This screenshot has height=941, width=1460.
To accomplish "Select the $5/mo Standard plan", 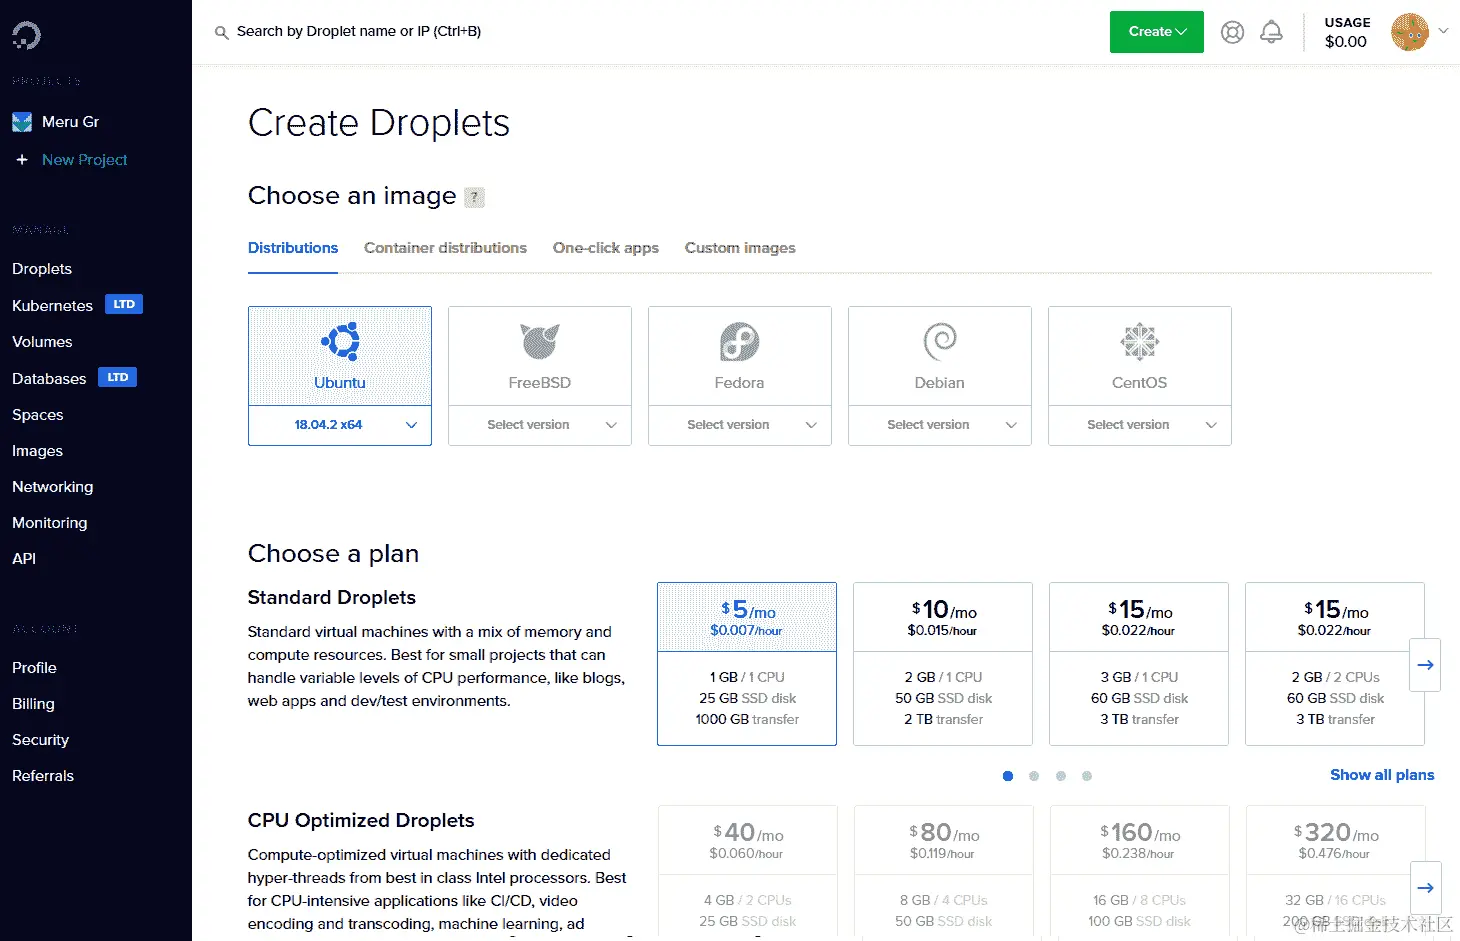I will pos(747,664).
